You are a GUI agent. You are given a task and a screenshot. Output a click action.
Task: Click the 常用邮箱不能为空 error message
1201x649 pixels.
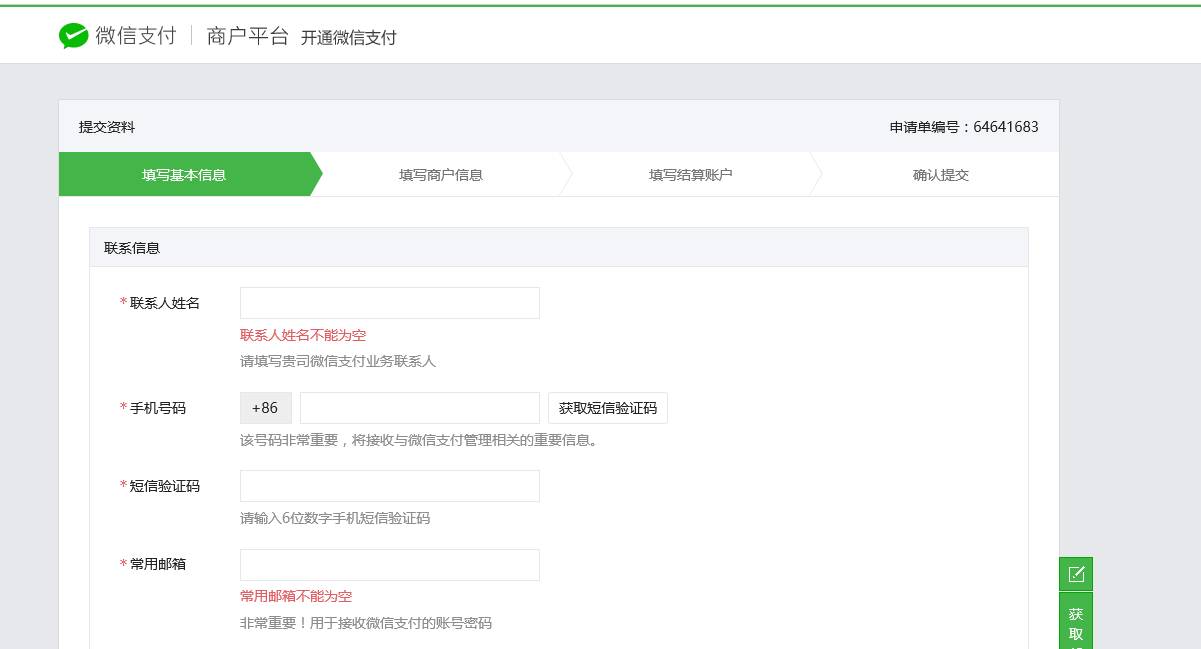(296, 596)
